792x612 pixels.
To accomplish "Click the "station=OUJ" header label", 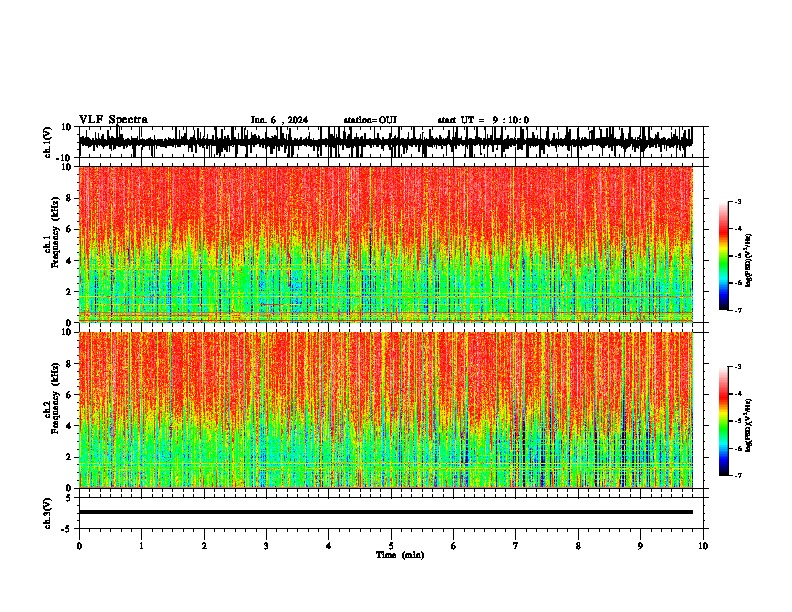I will pos(370,120).
